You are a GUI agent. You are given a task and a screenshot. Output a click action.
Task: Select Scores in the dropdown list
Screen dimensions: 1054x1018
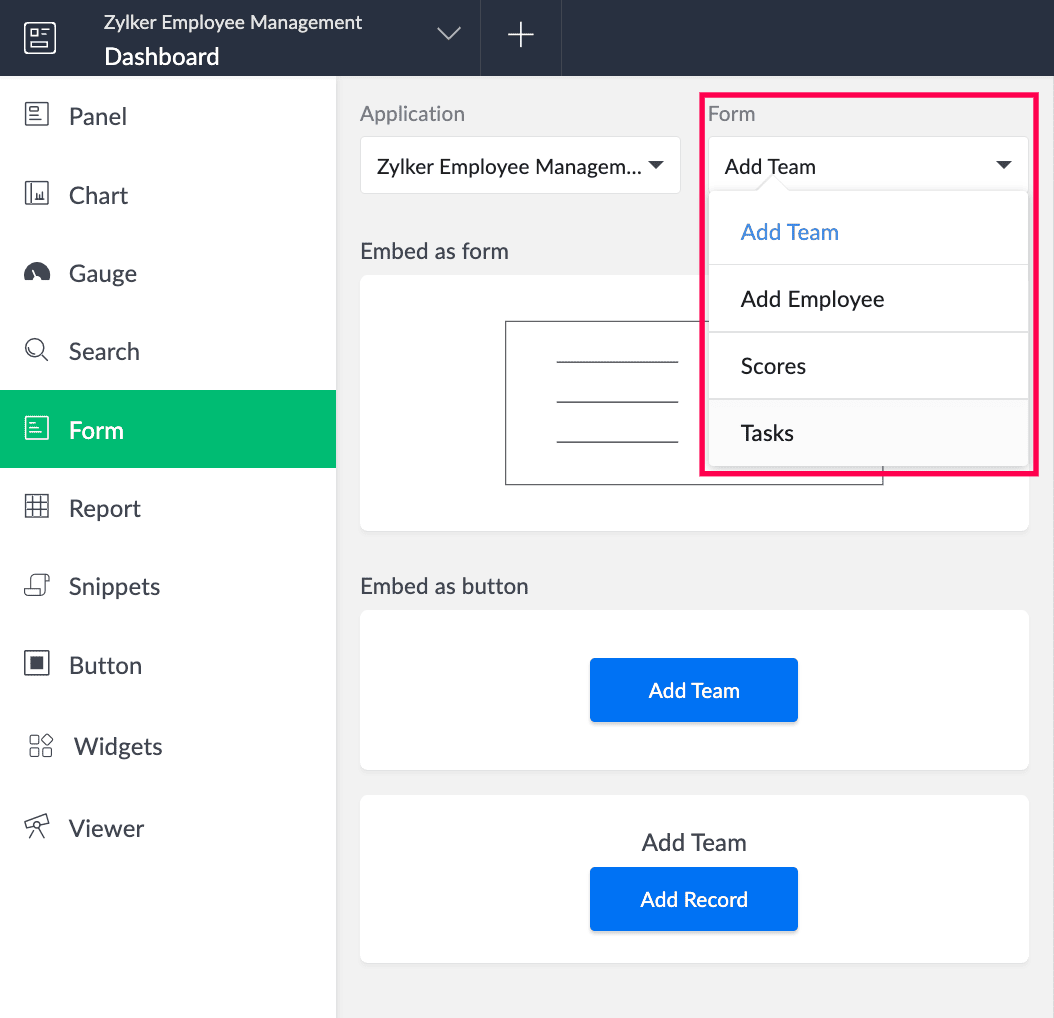[x=773, y=366]
